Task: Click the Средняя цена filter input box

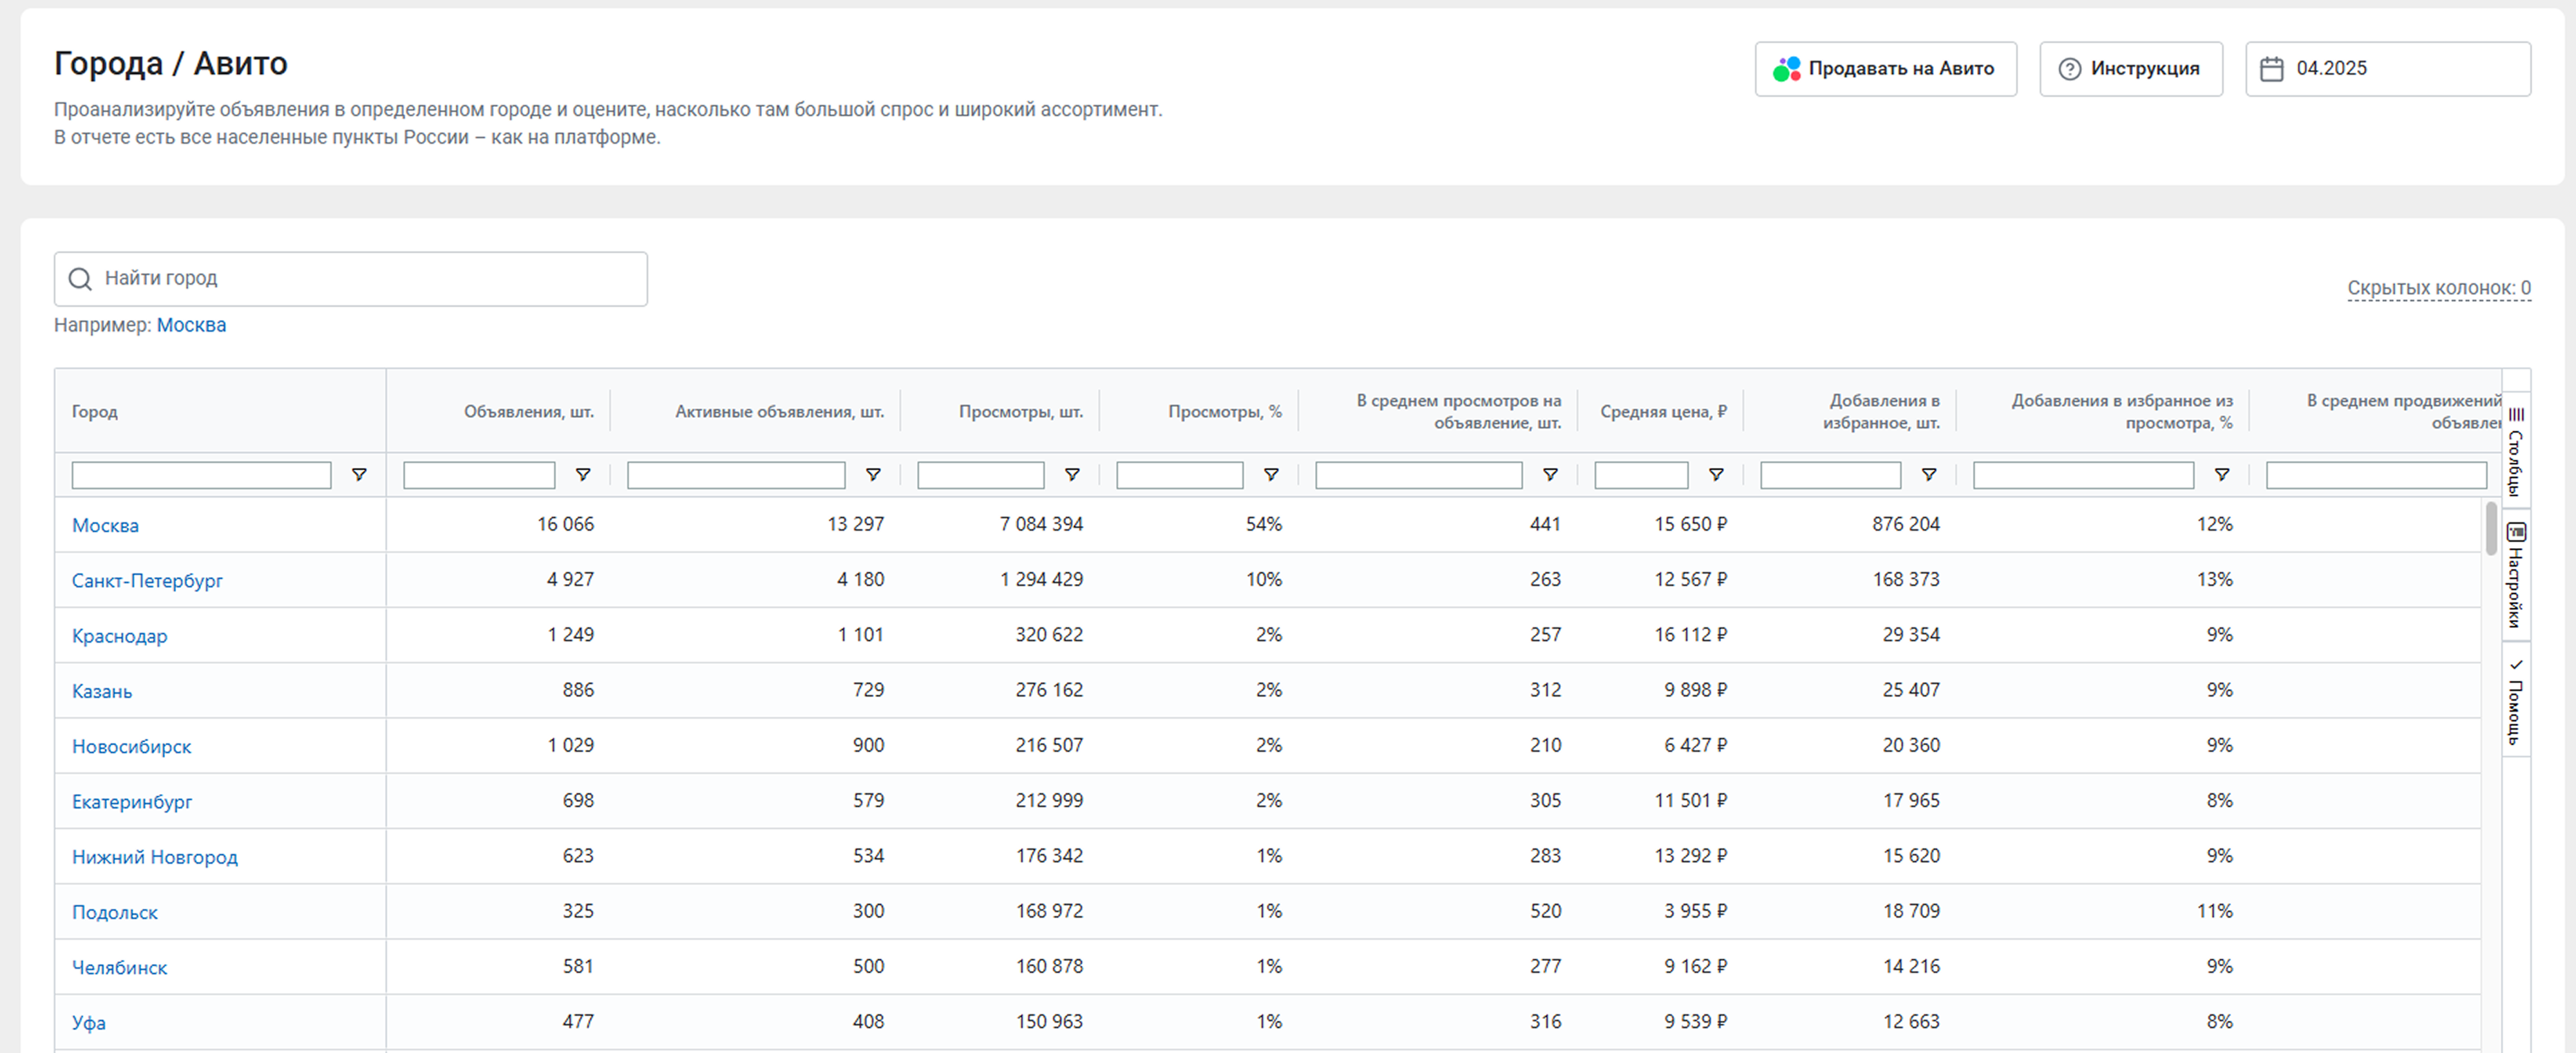Action: (x=1641, y=475)
